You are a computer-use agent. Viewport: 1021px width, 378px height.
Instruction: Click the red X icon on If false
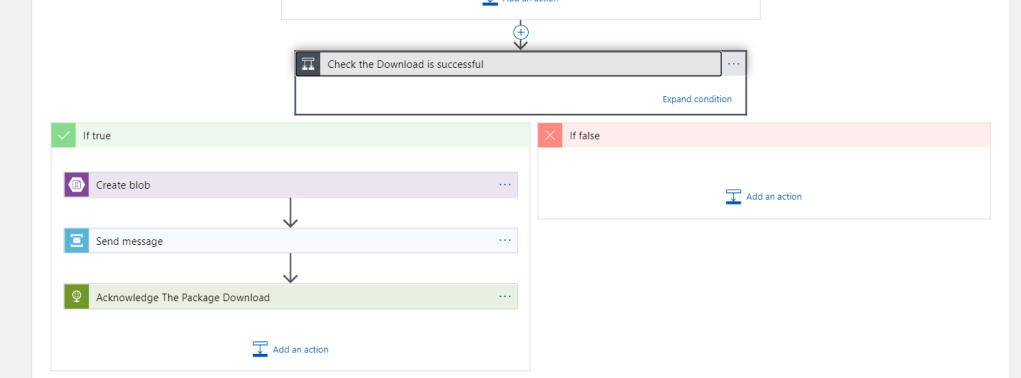coord(550,135)
